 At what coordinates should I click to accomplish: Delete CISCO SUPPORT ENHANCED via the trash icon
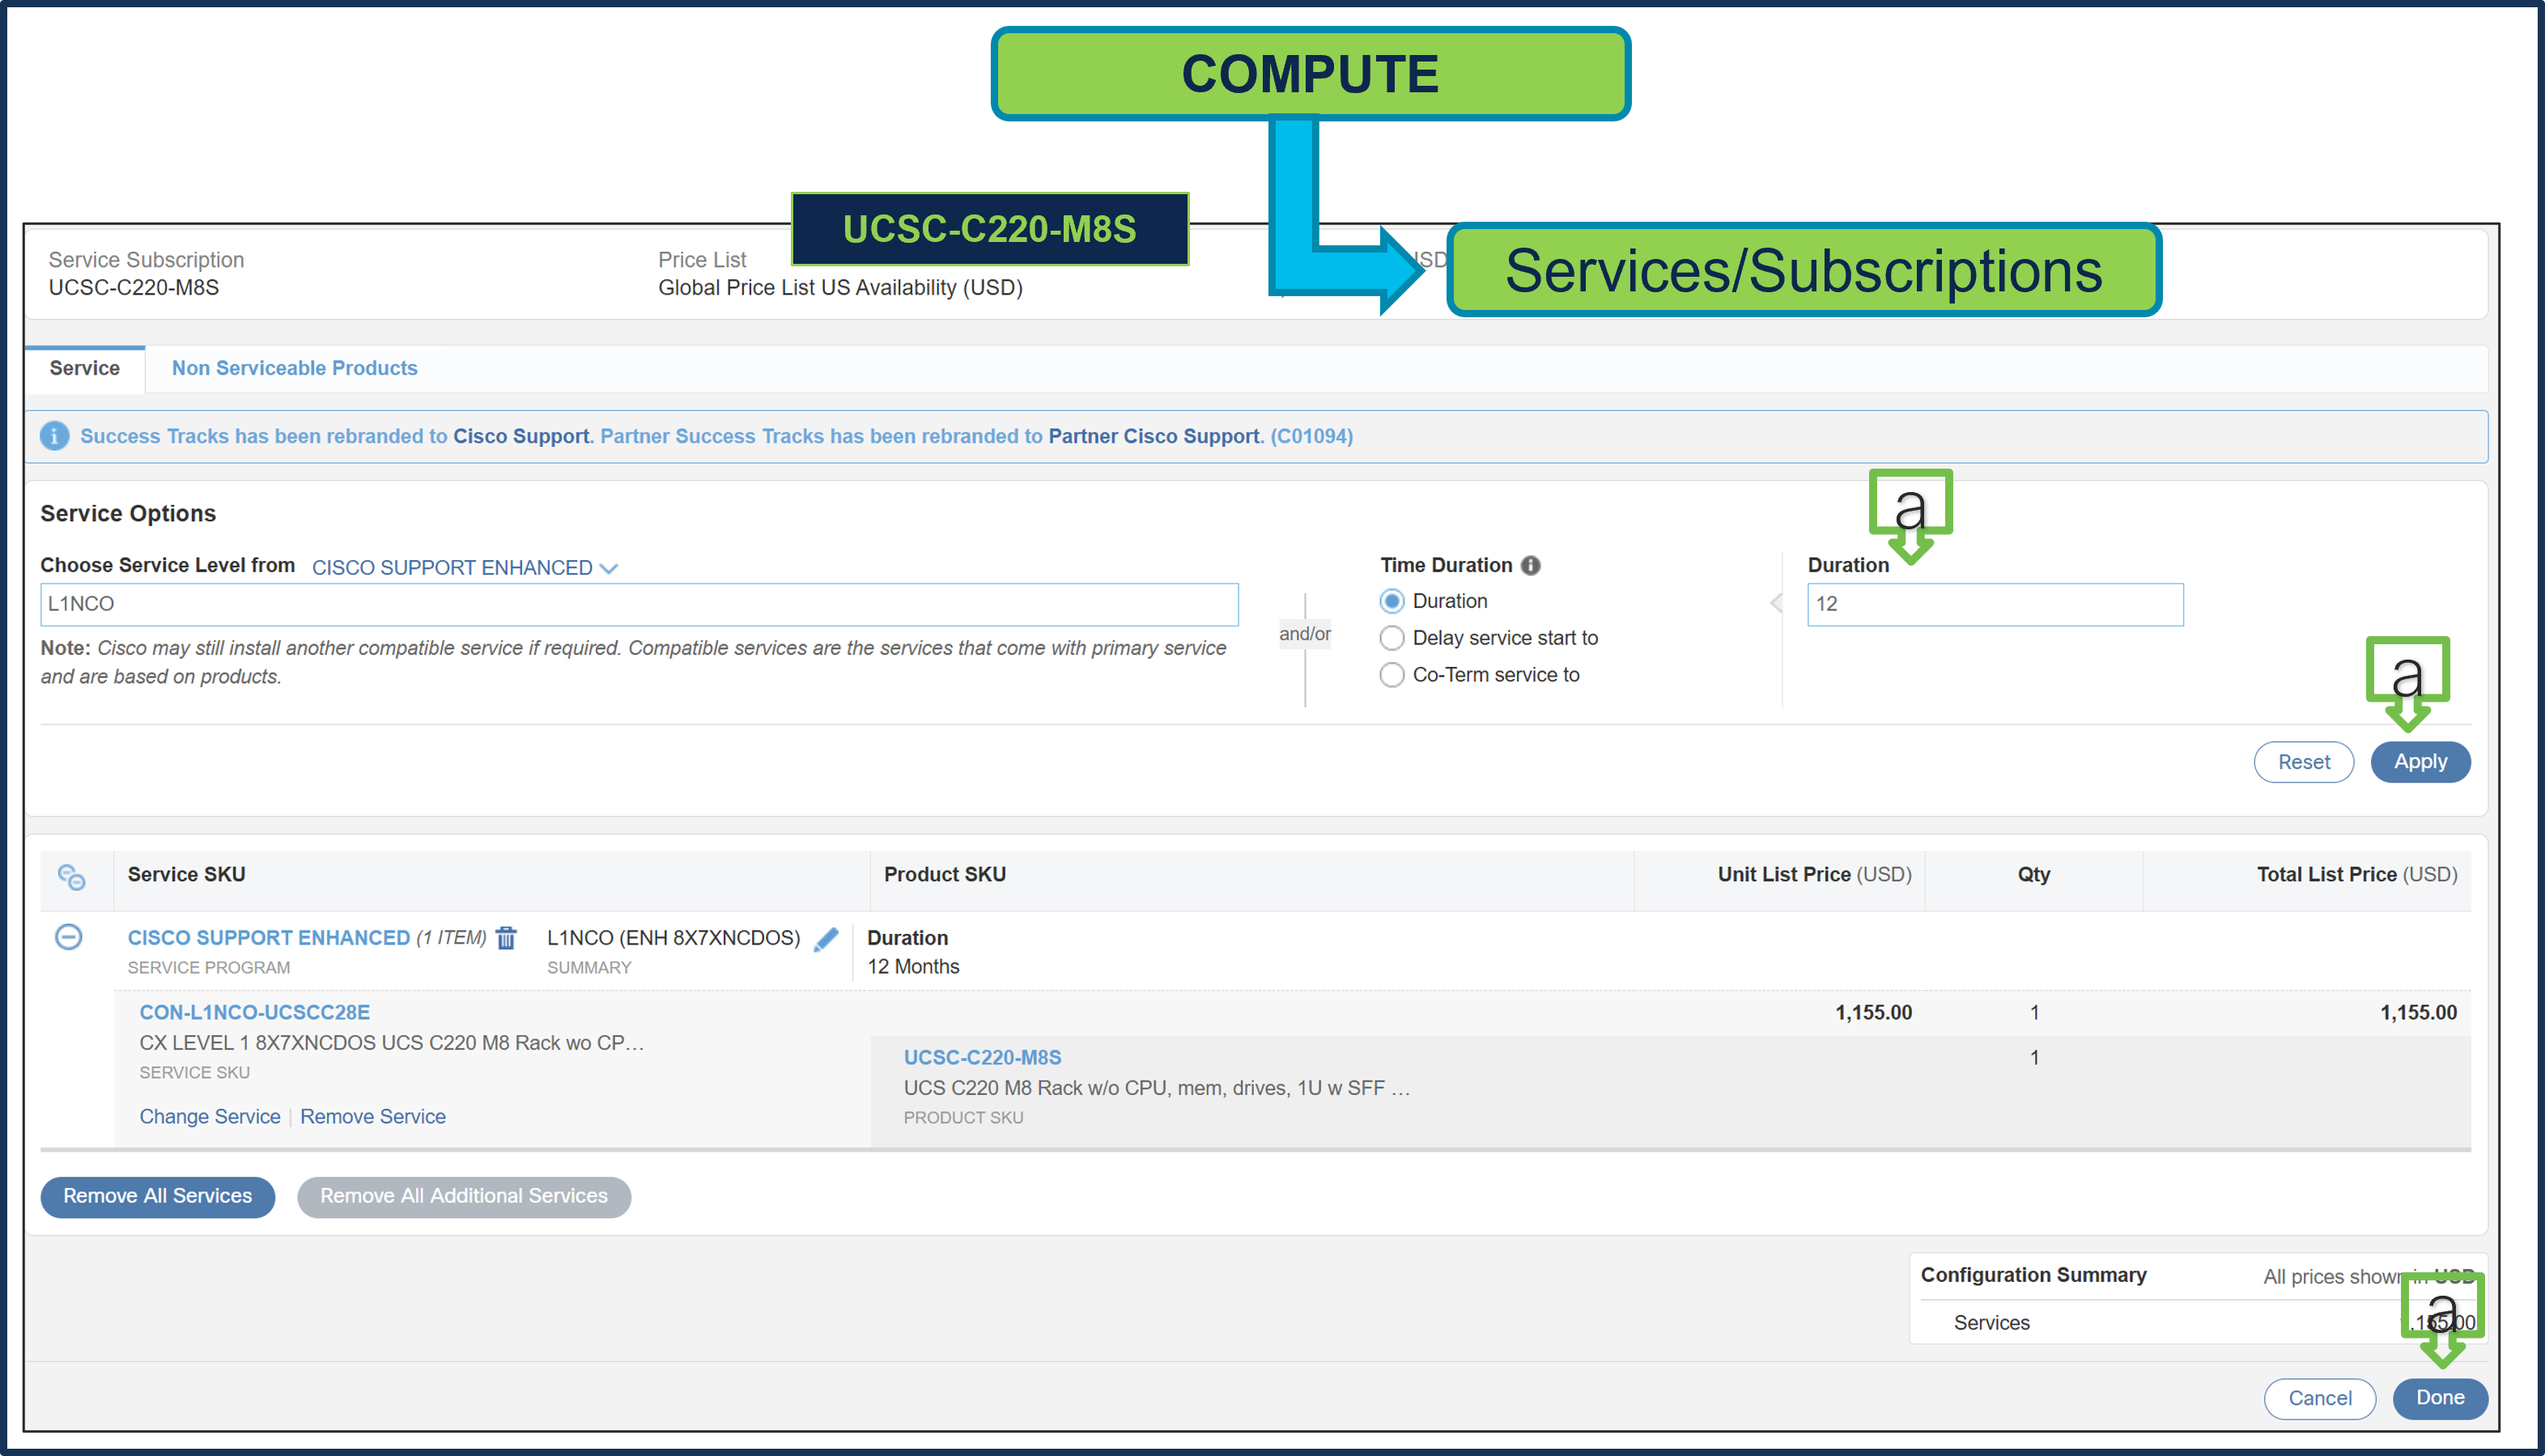pyautogui.click(x=506, y=938)
